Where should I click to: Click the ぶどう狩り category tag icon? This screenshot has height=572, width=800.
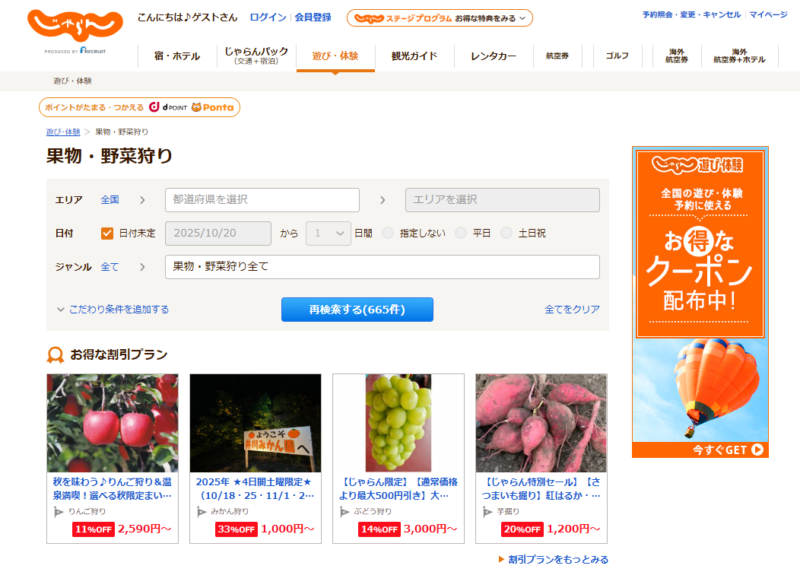[345, 511]
